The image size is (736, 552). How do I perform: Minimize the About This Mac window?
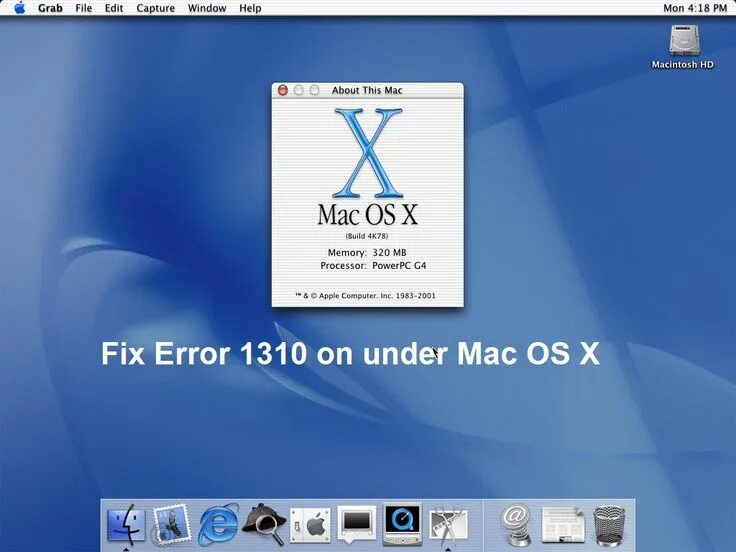(x=299, y=90)
